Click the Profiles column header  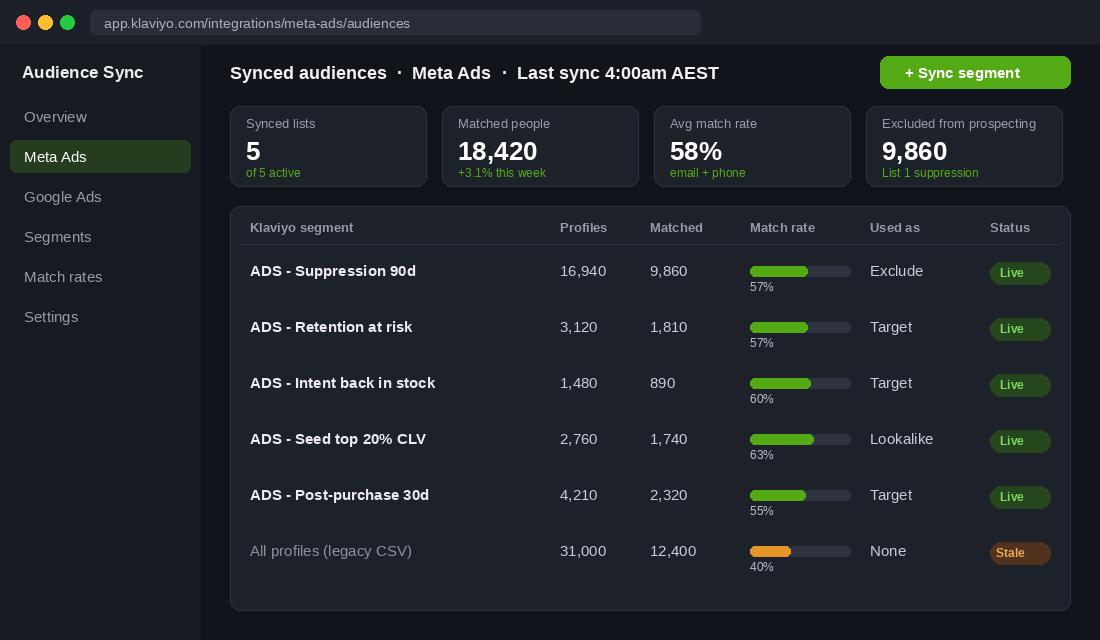pyautogui.click(x=583, y=228)
